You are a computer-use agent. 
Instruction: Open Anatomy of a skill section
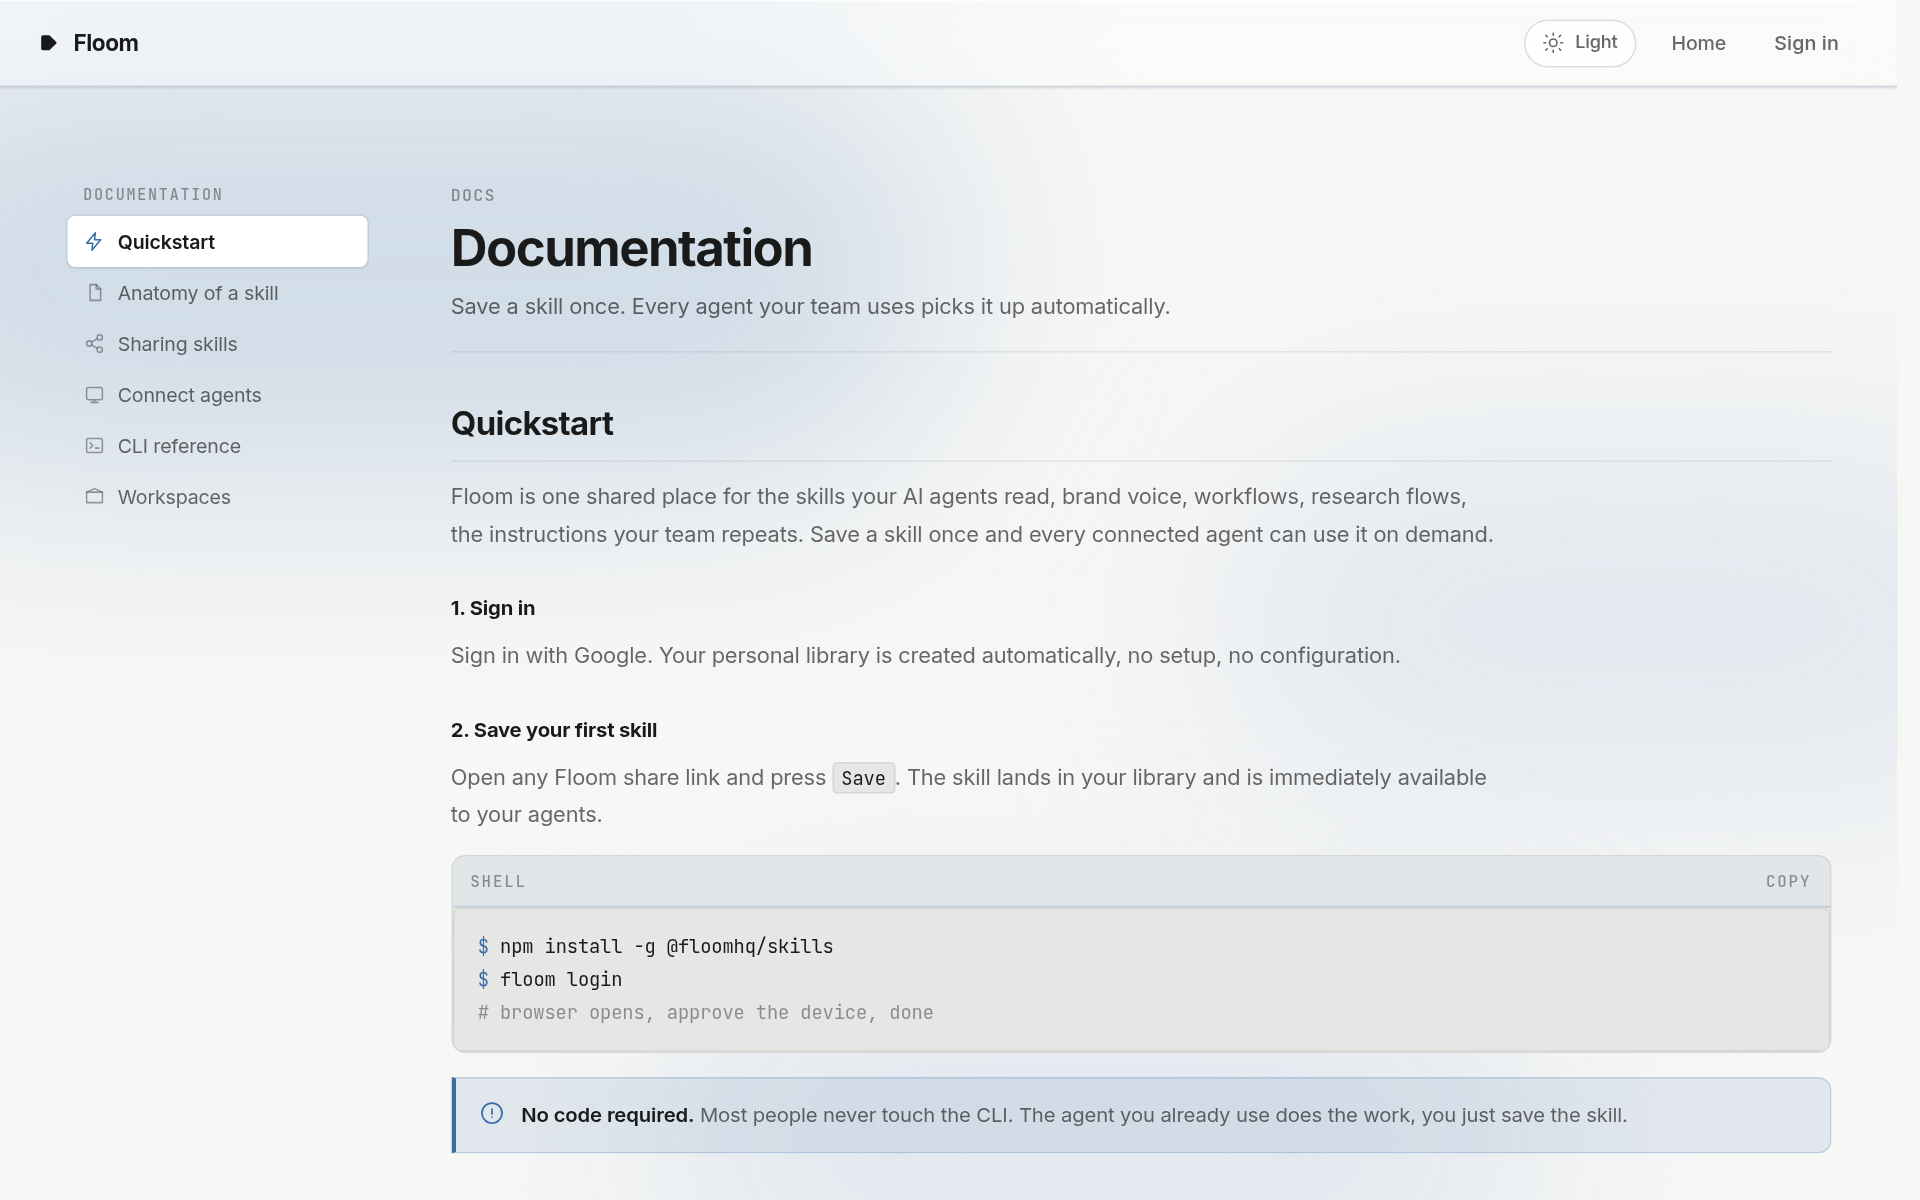pos(217,293)
